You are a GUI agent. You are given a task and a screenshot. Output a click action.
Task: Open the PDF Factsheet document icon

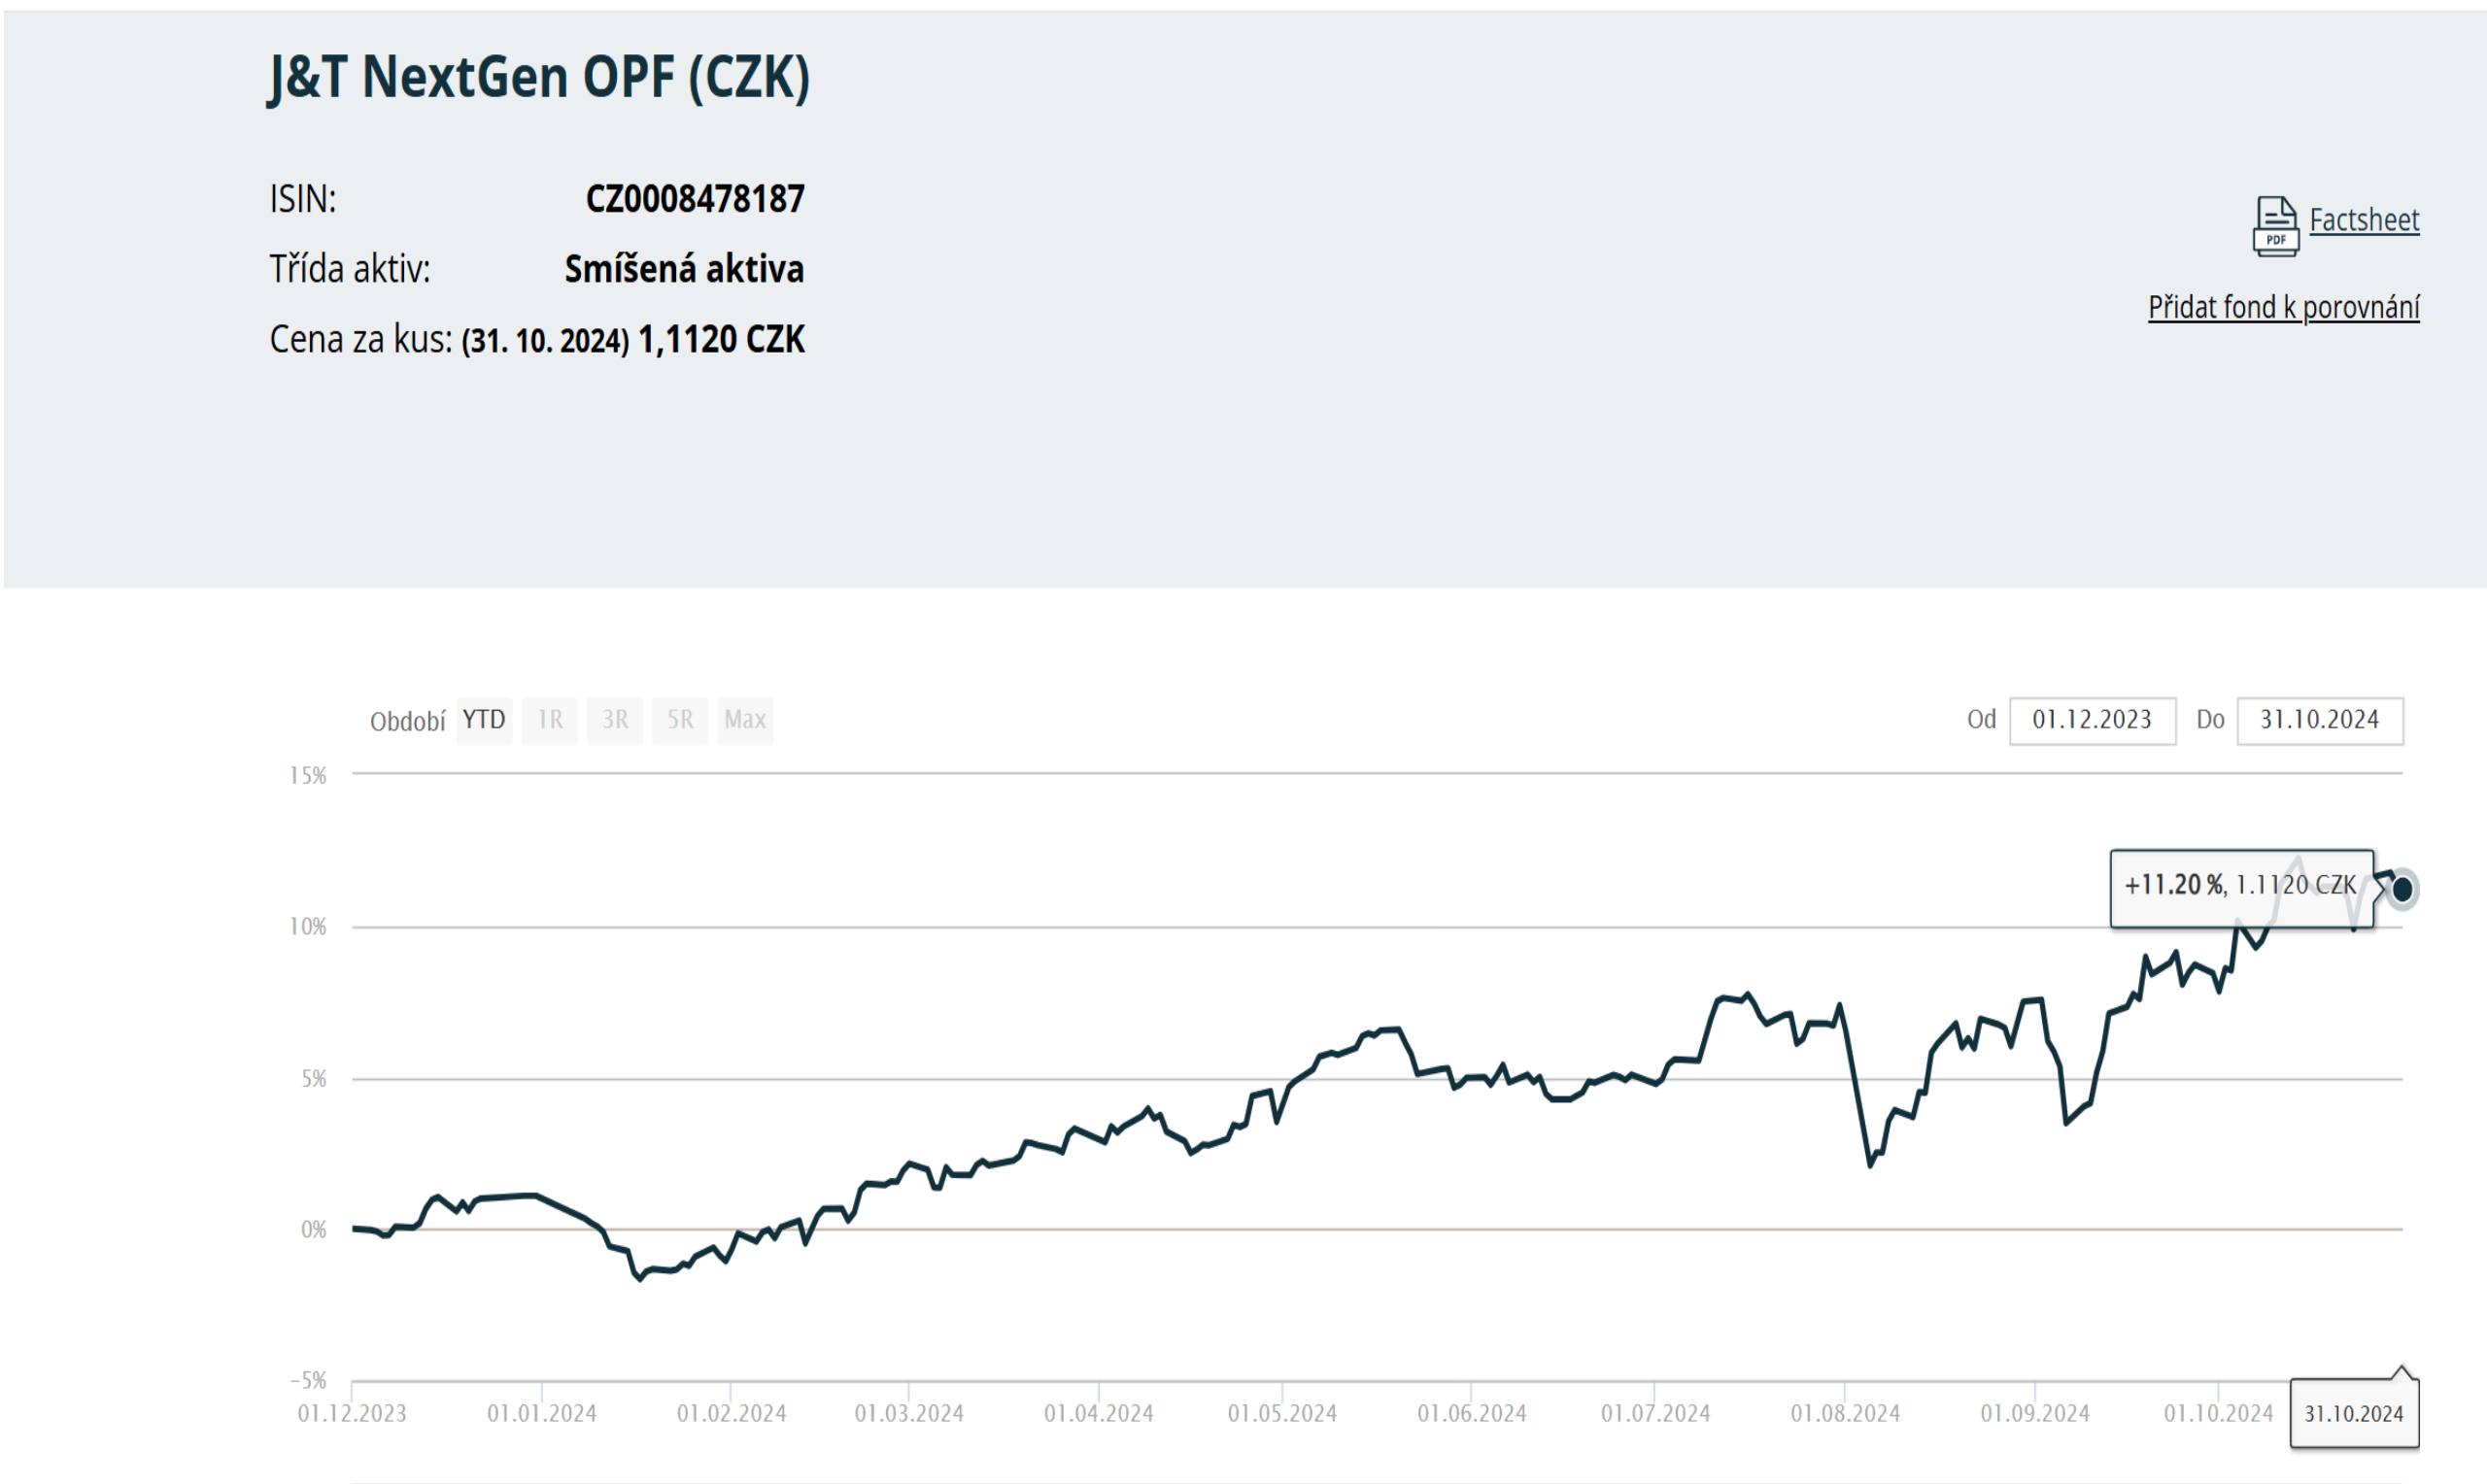[x=2274, y=226]
